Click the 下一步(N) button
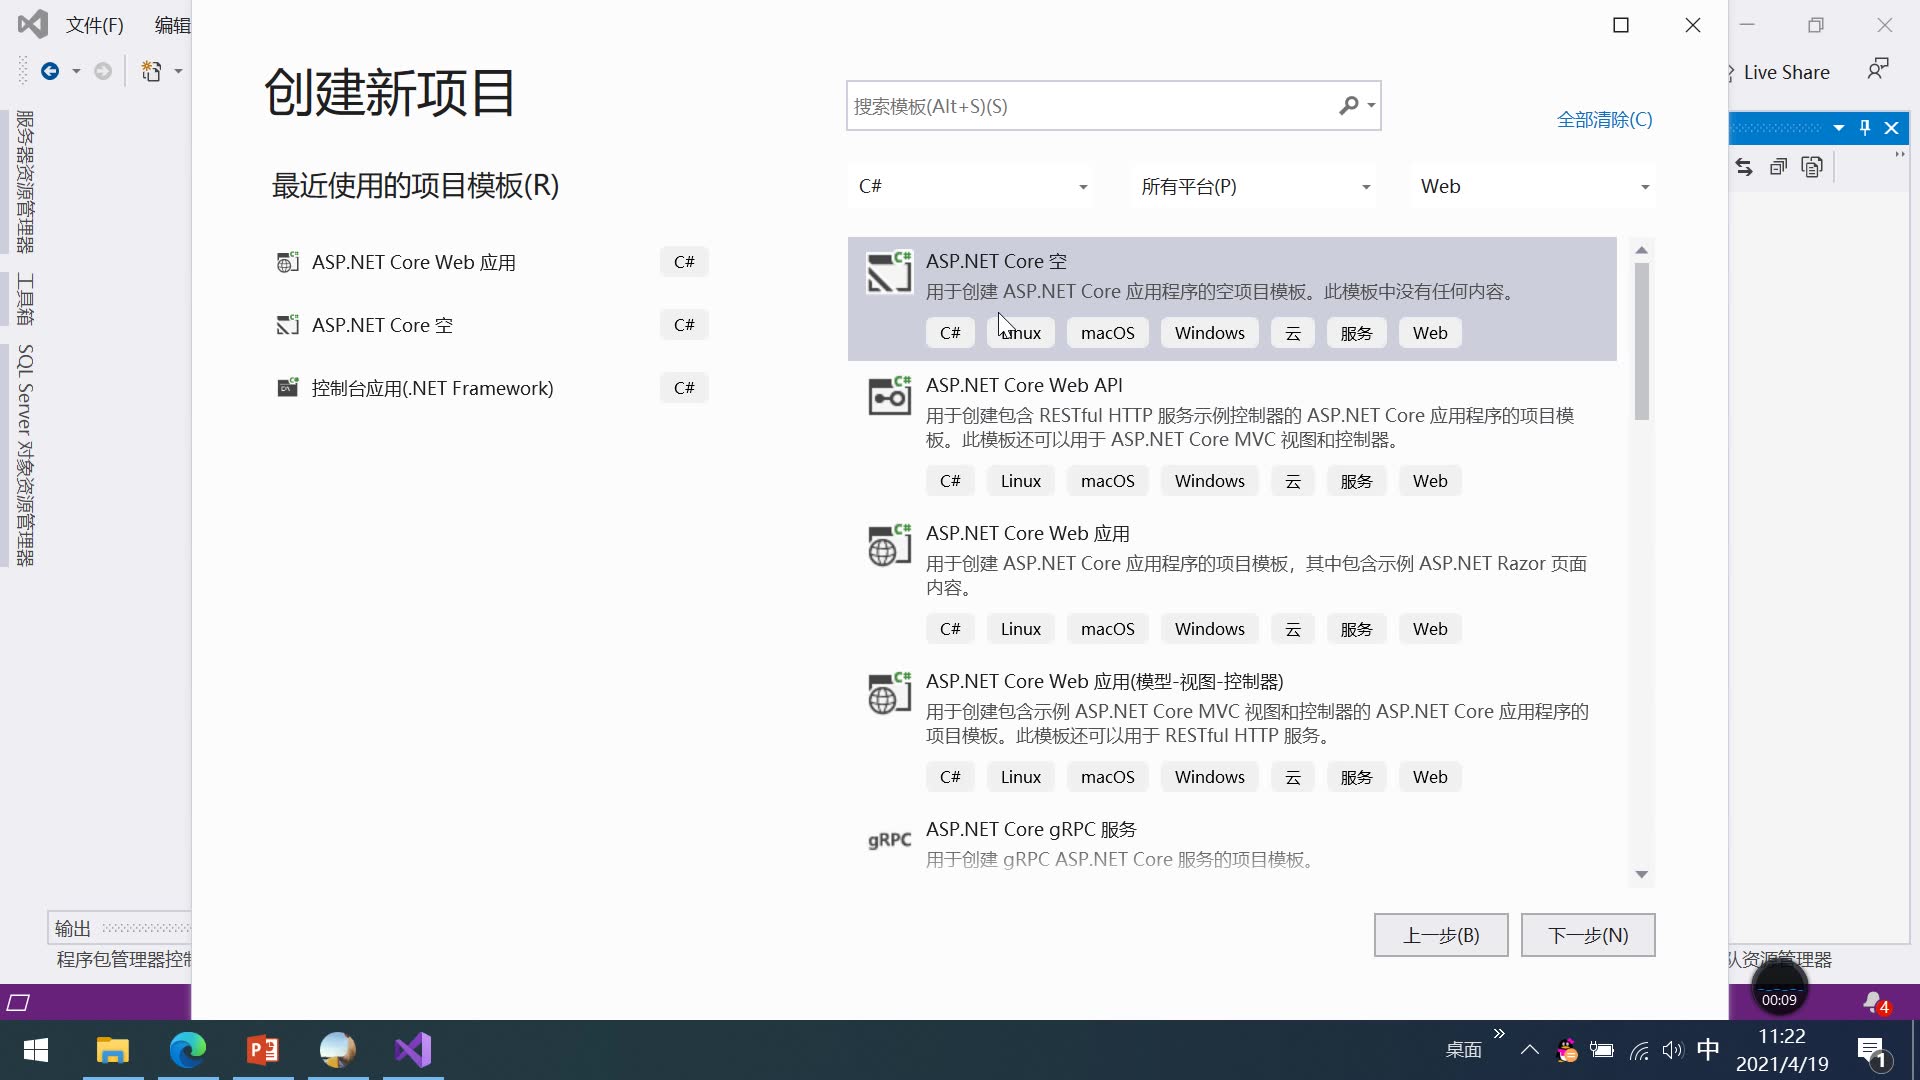The image size is (1920, 1080). point(1588,935)
